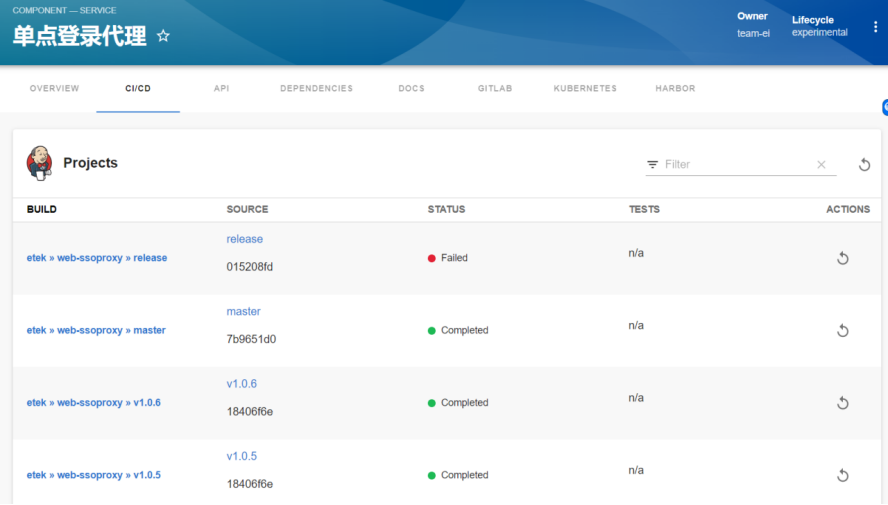
Task: Type in the Filter input field
Action: 735,164
